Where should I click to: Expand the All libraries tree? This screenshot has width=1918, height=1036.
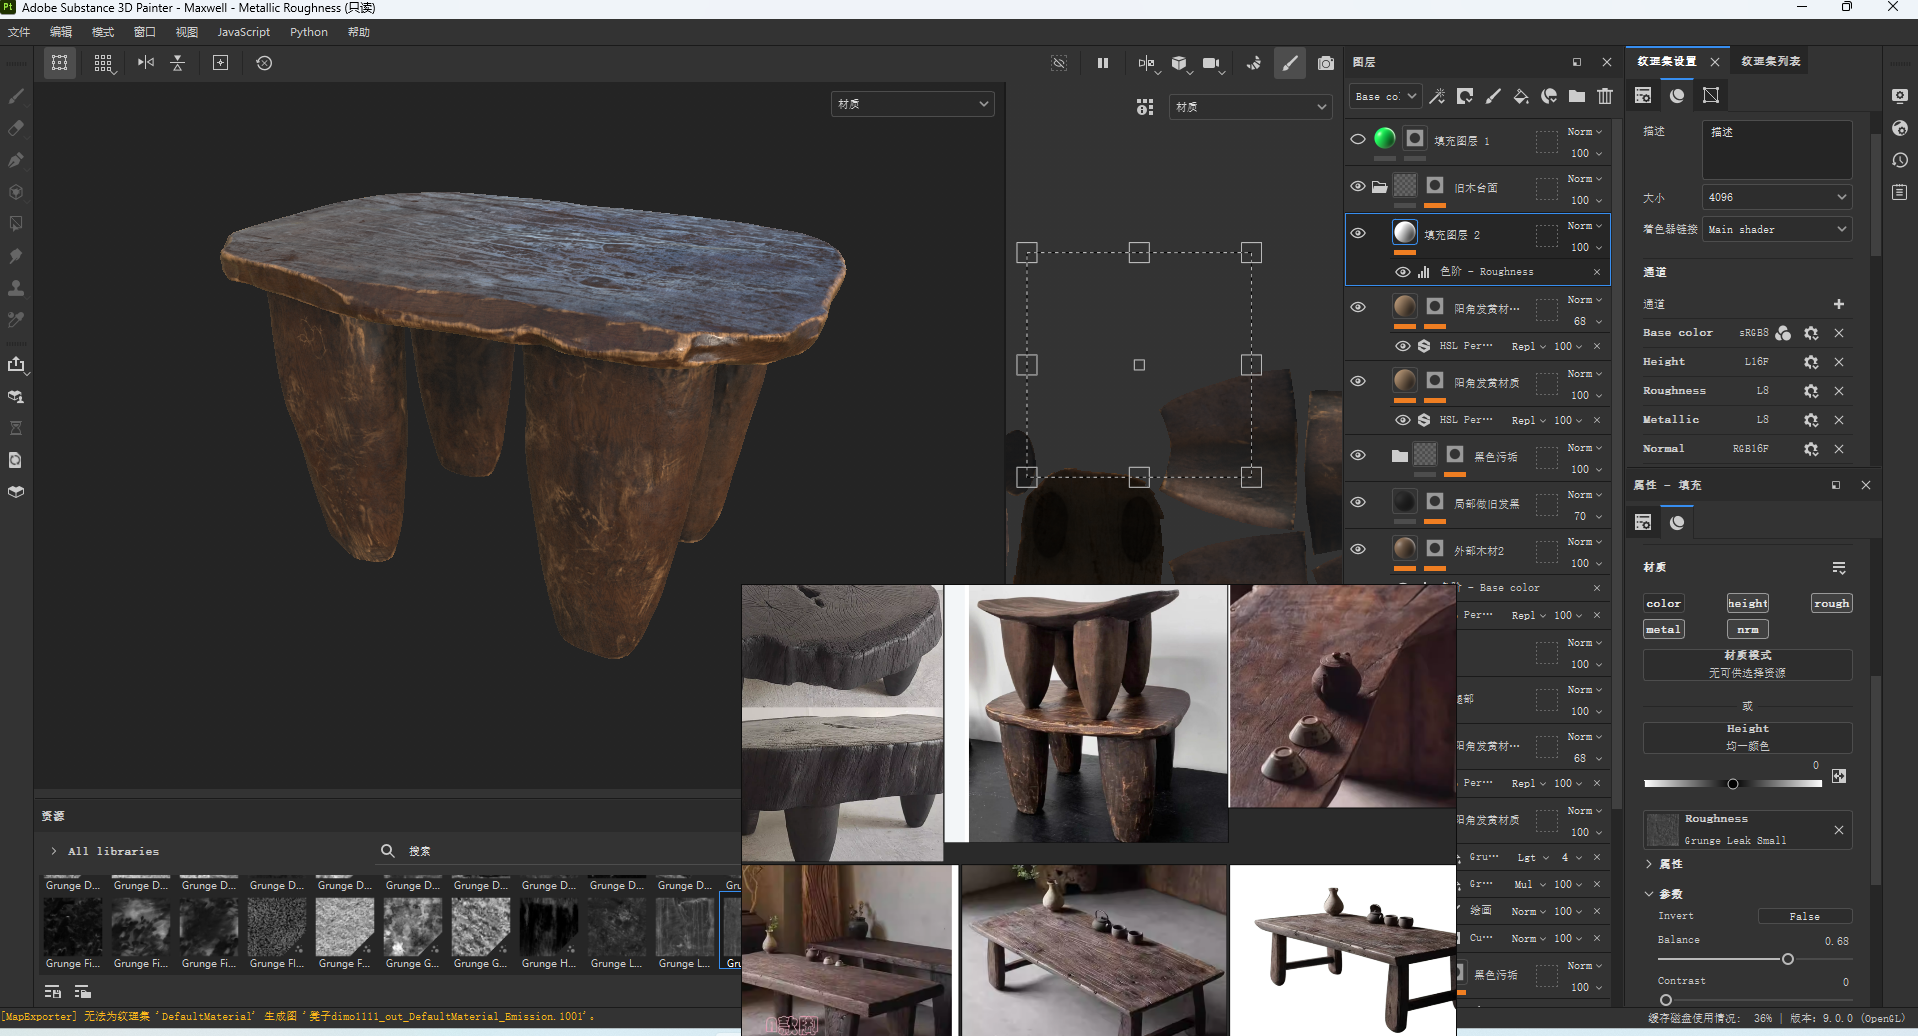coord(53,851)
